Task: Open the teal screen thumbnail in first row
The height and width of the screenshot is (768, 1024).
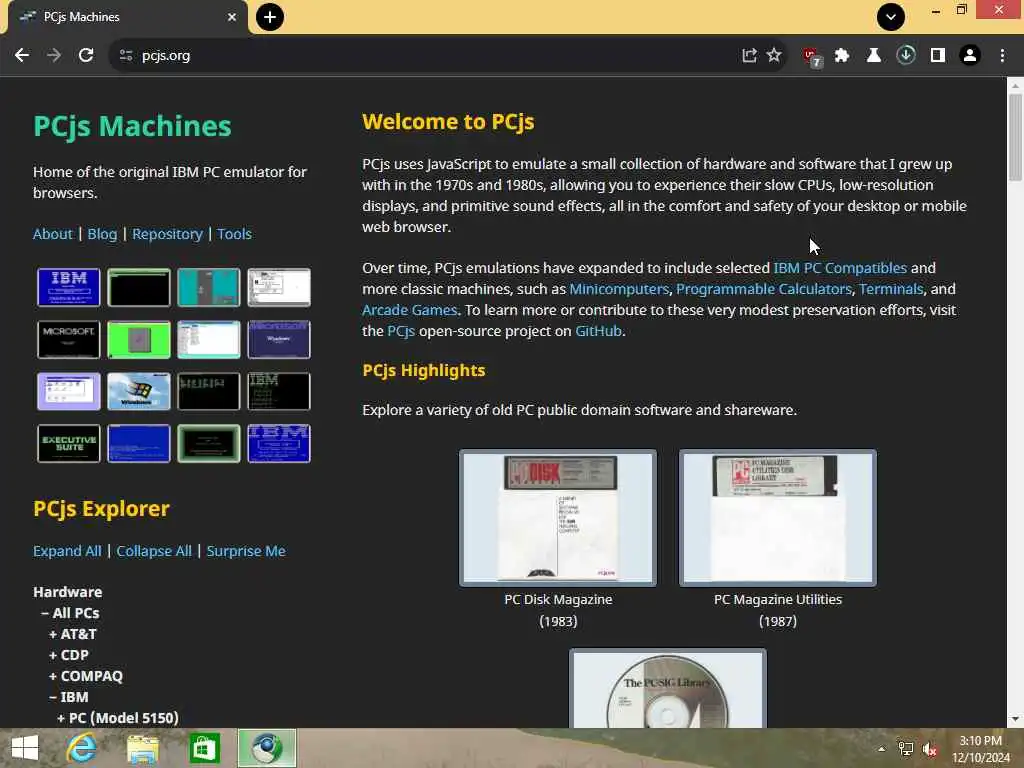Action: click(x=208, y=287)
